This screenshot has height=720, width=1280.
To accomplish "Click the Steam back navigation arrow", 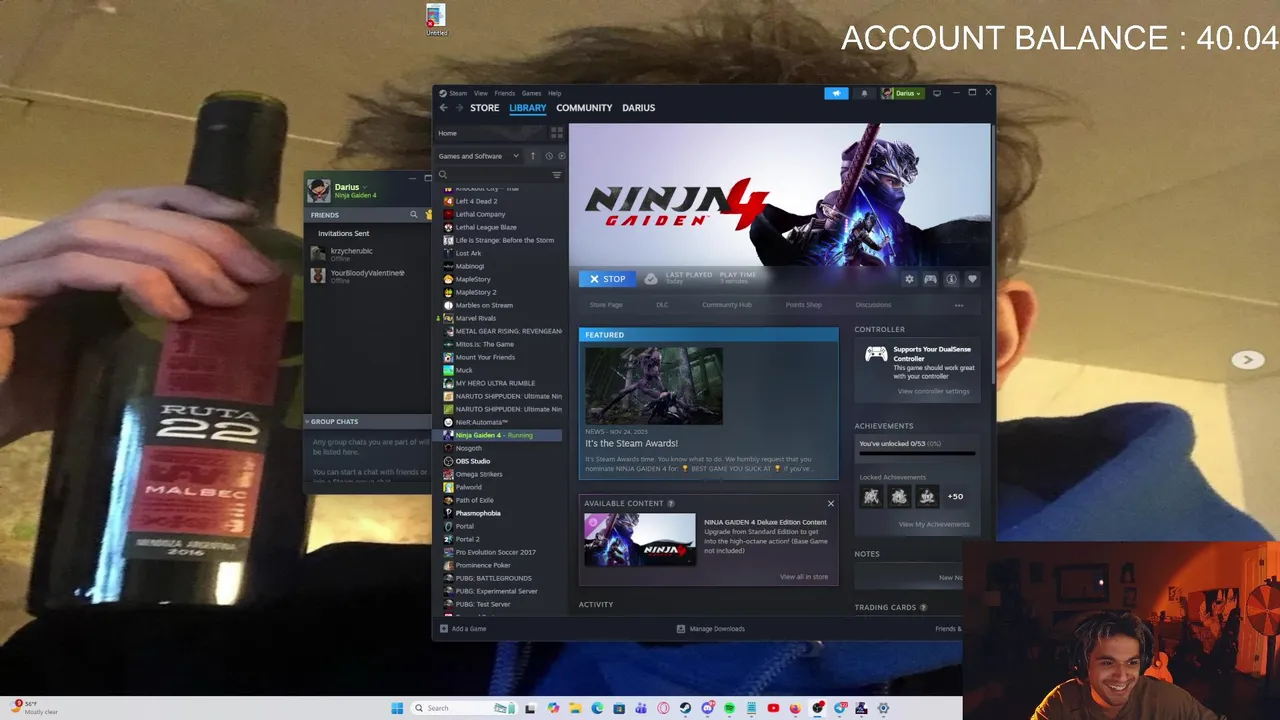I will click(443, 108).
